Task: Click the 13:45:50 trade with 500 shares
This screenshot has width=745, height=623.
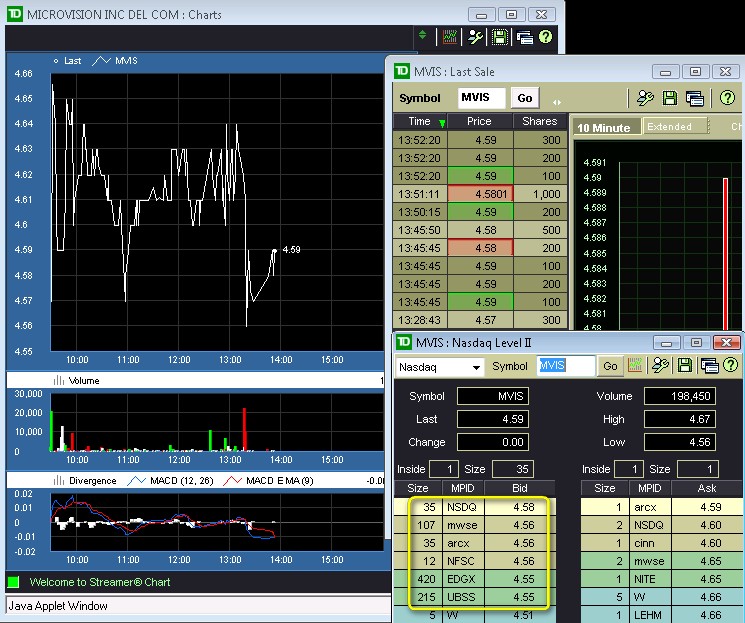Action: pos(480,230)
